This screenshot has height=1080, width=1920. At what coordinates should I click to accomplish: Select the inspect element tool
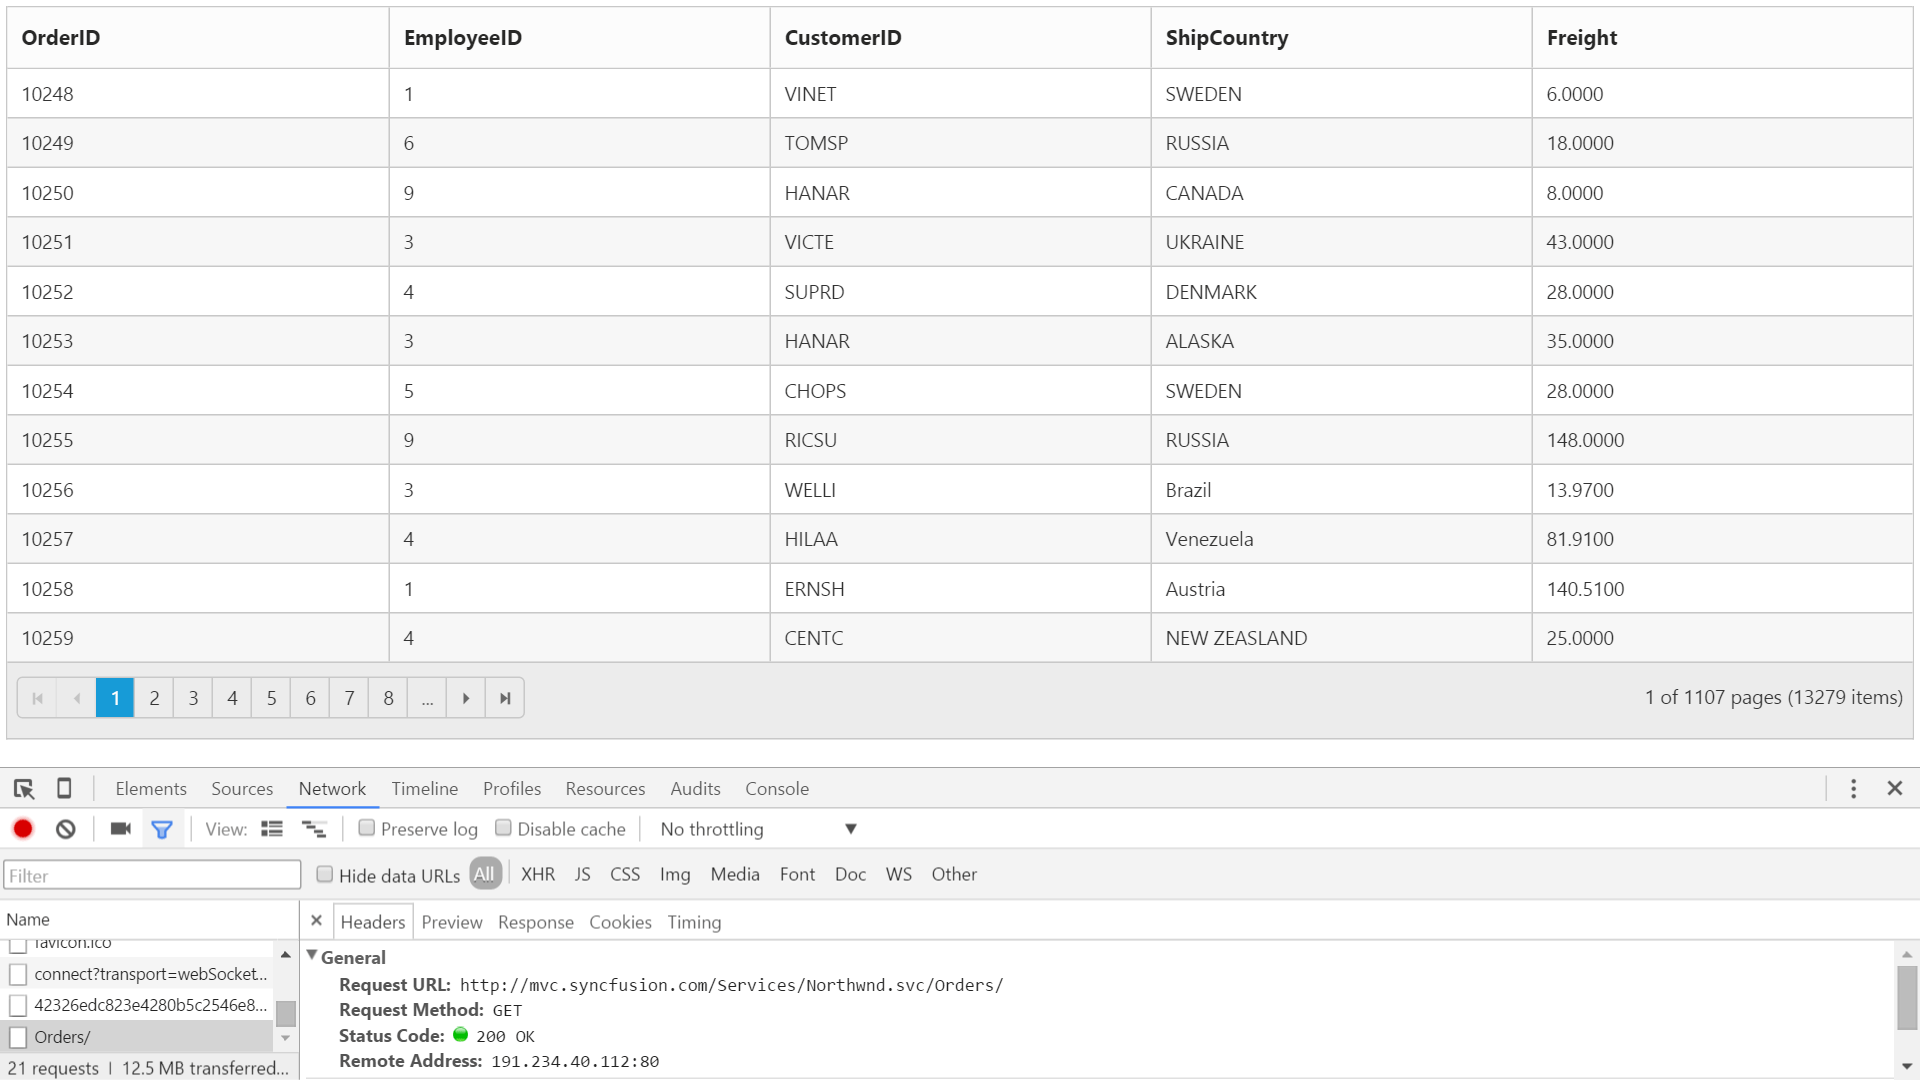coord(23,788)
